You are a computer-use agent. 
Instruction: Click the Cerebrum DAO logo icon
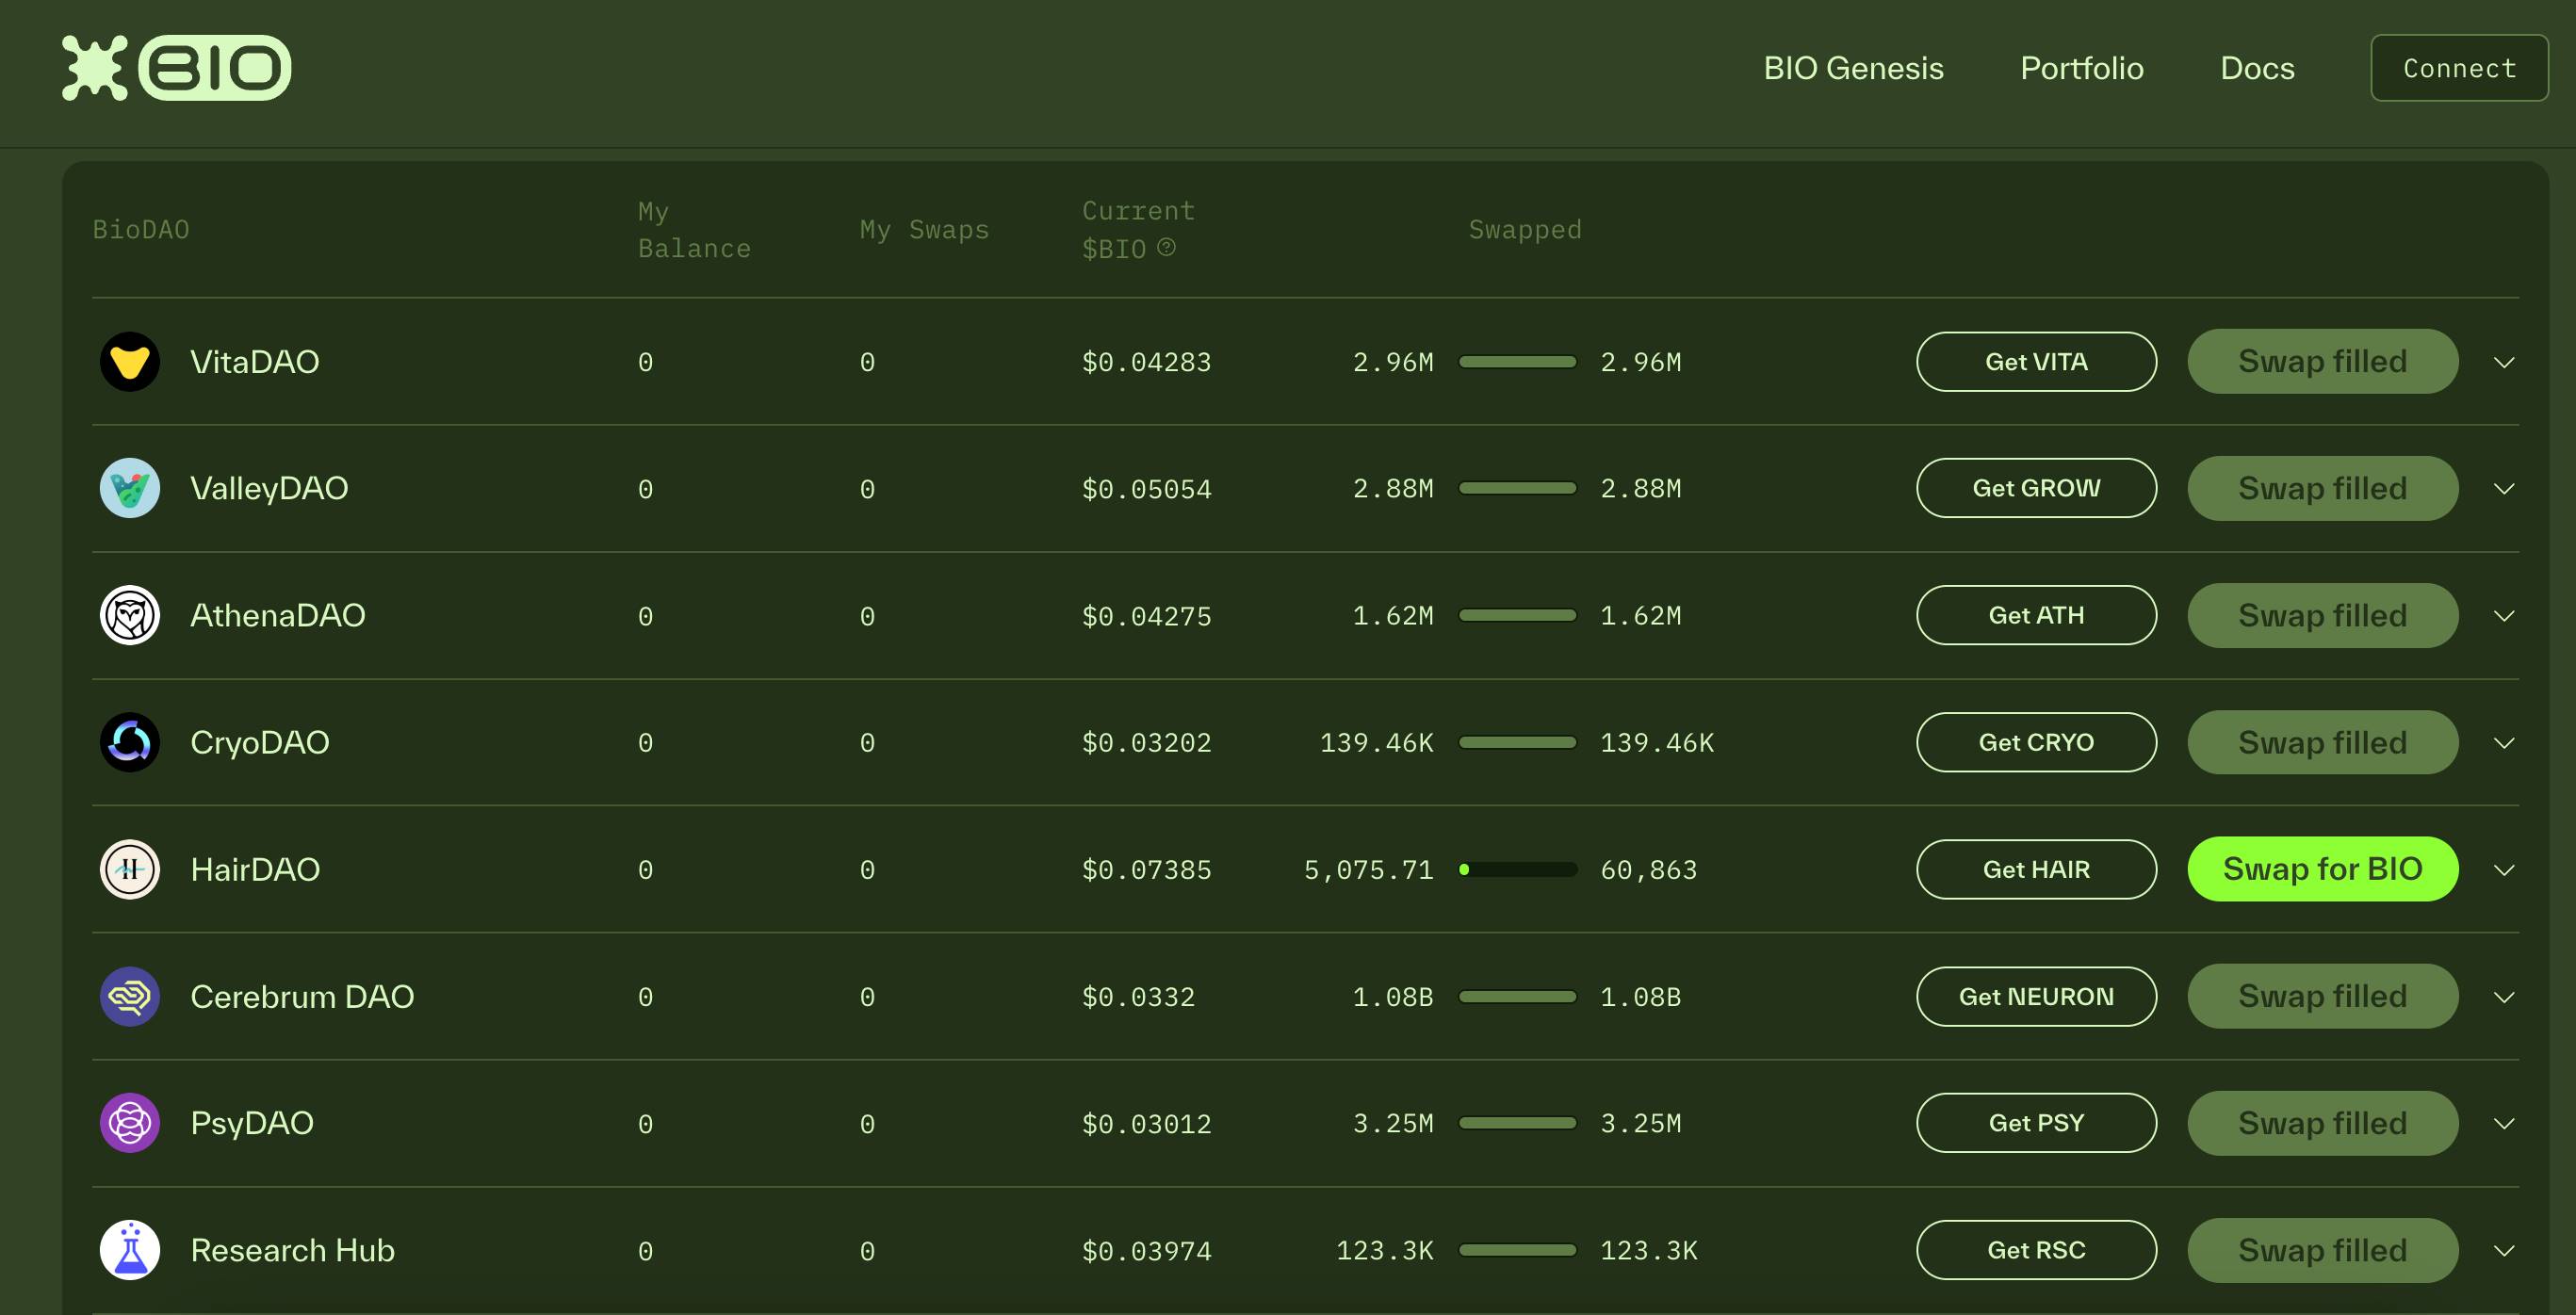129,997
